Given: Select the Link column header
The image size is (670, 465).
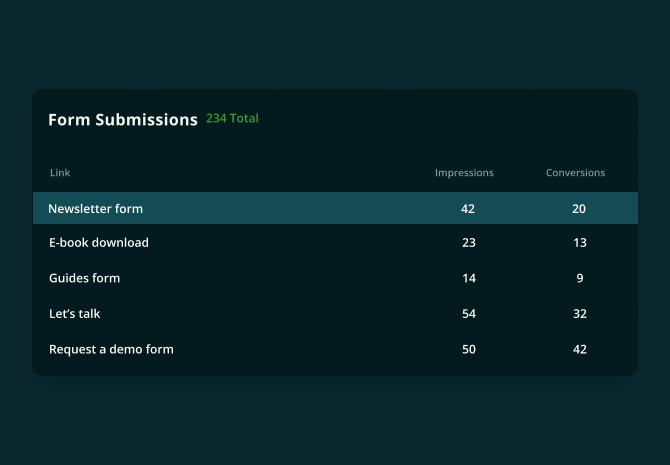Looking at the screenshot, I should pos(60,173).
